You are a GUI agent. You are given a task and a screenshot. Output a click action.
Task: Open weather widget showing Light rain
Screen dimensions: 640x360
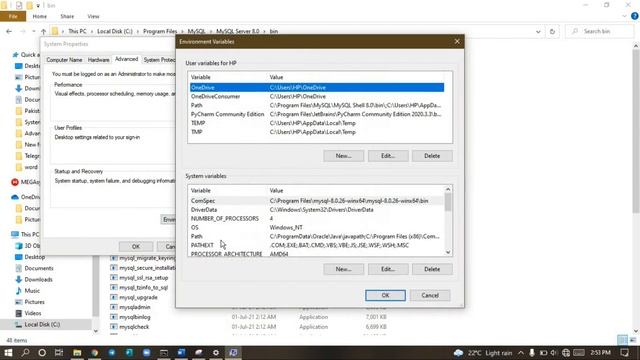point(482,353)
